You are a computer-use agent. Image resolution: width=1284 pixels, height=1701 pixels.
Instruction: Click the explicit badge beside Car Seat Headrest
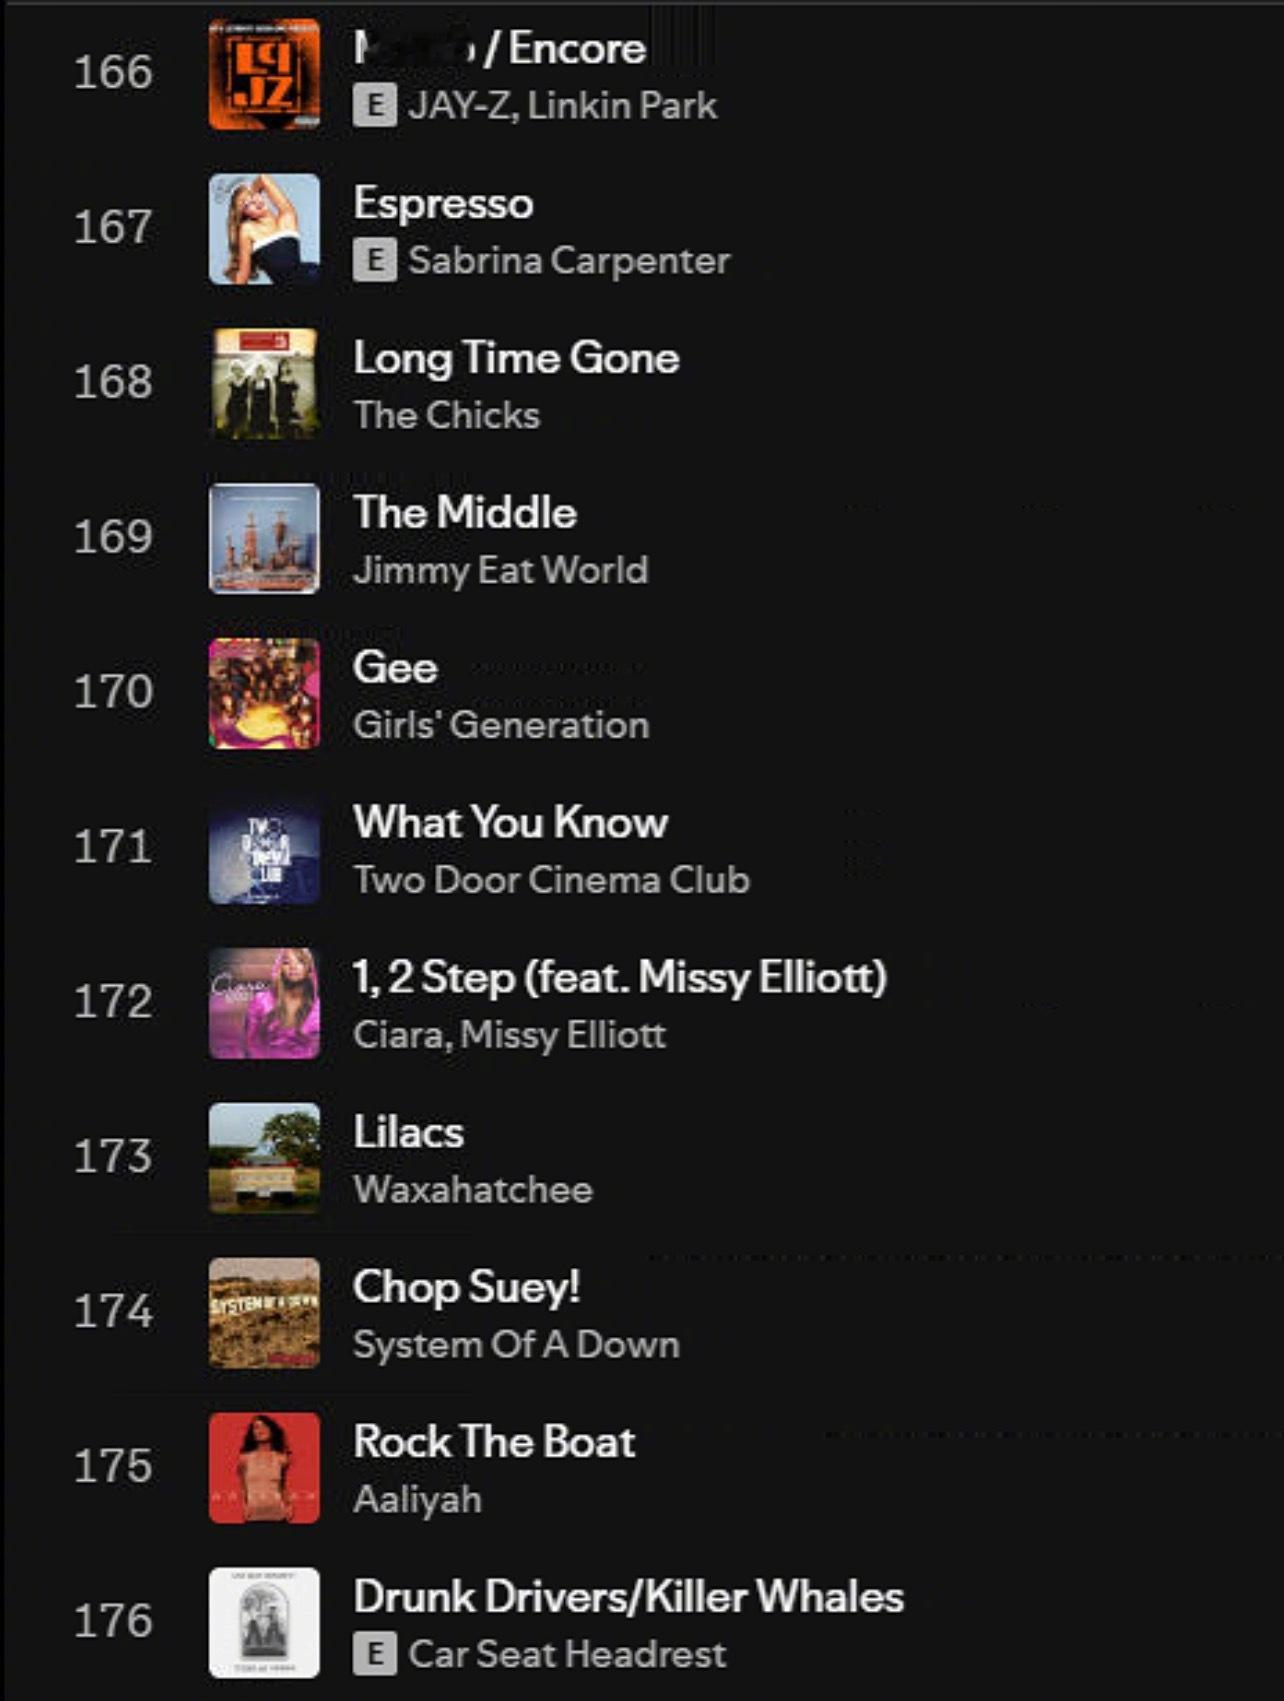375,1654
